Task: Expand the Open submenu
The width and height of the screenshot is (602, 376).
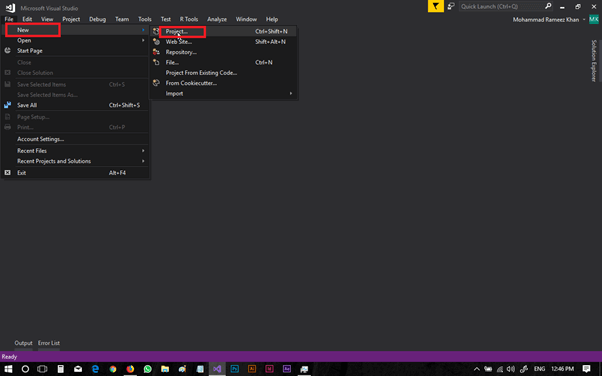Action: coord(75,40)
